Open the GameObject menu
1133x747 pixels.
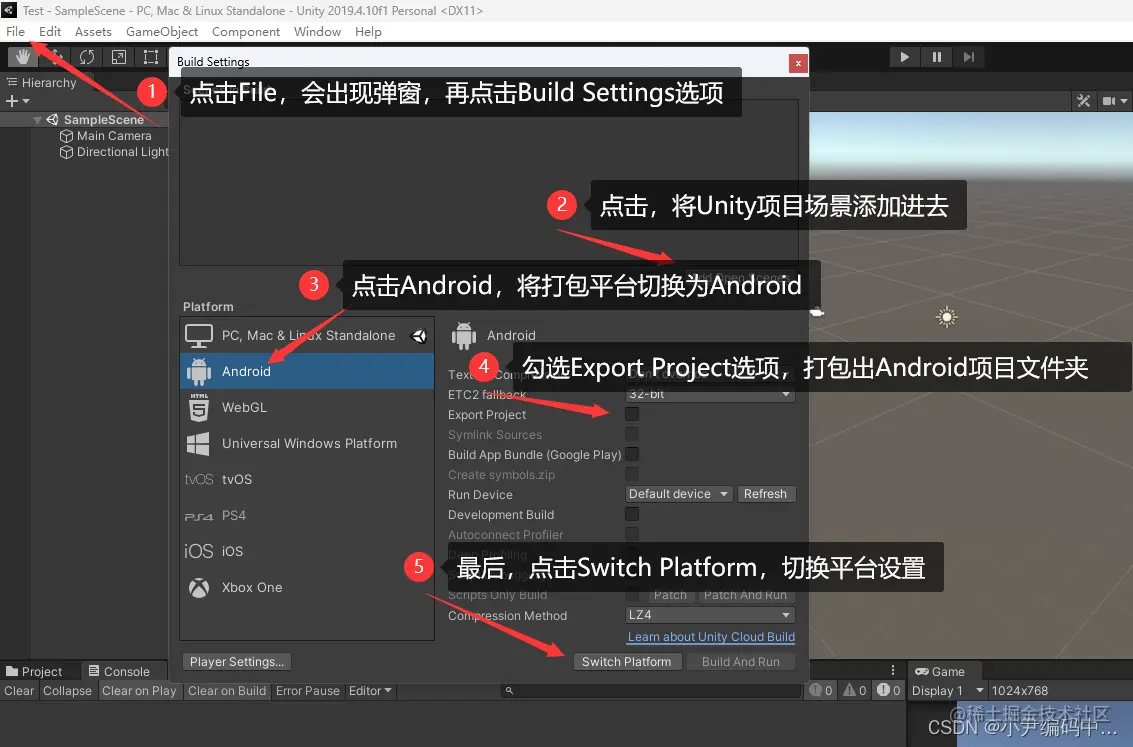(x=162, y=32)
